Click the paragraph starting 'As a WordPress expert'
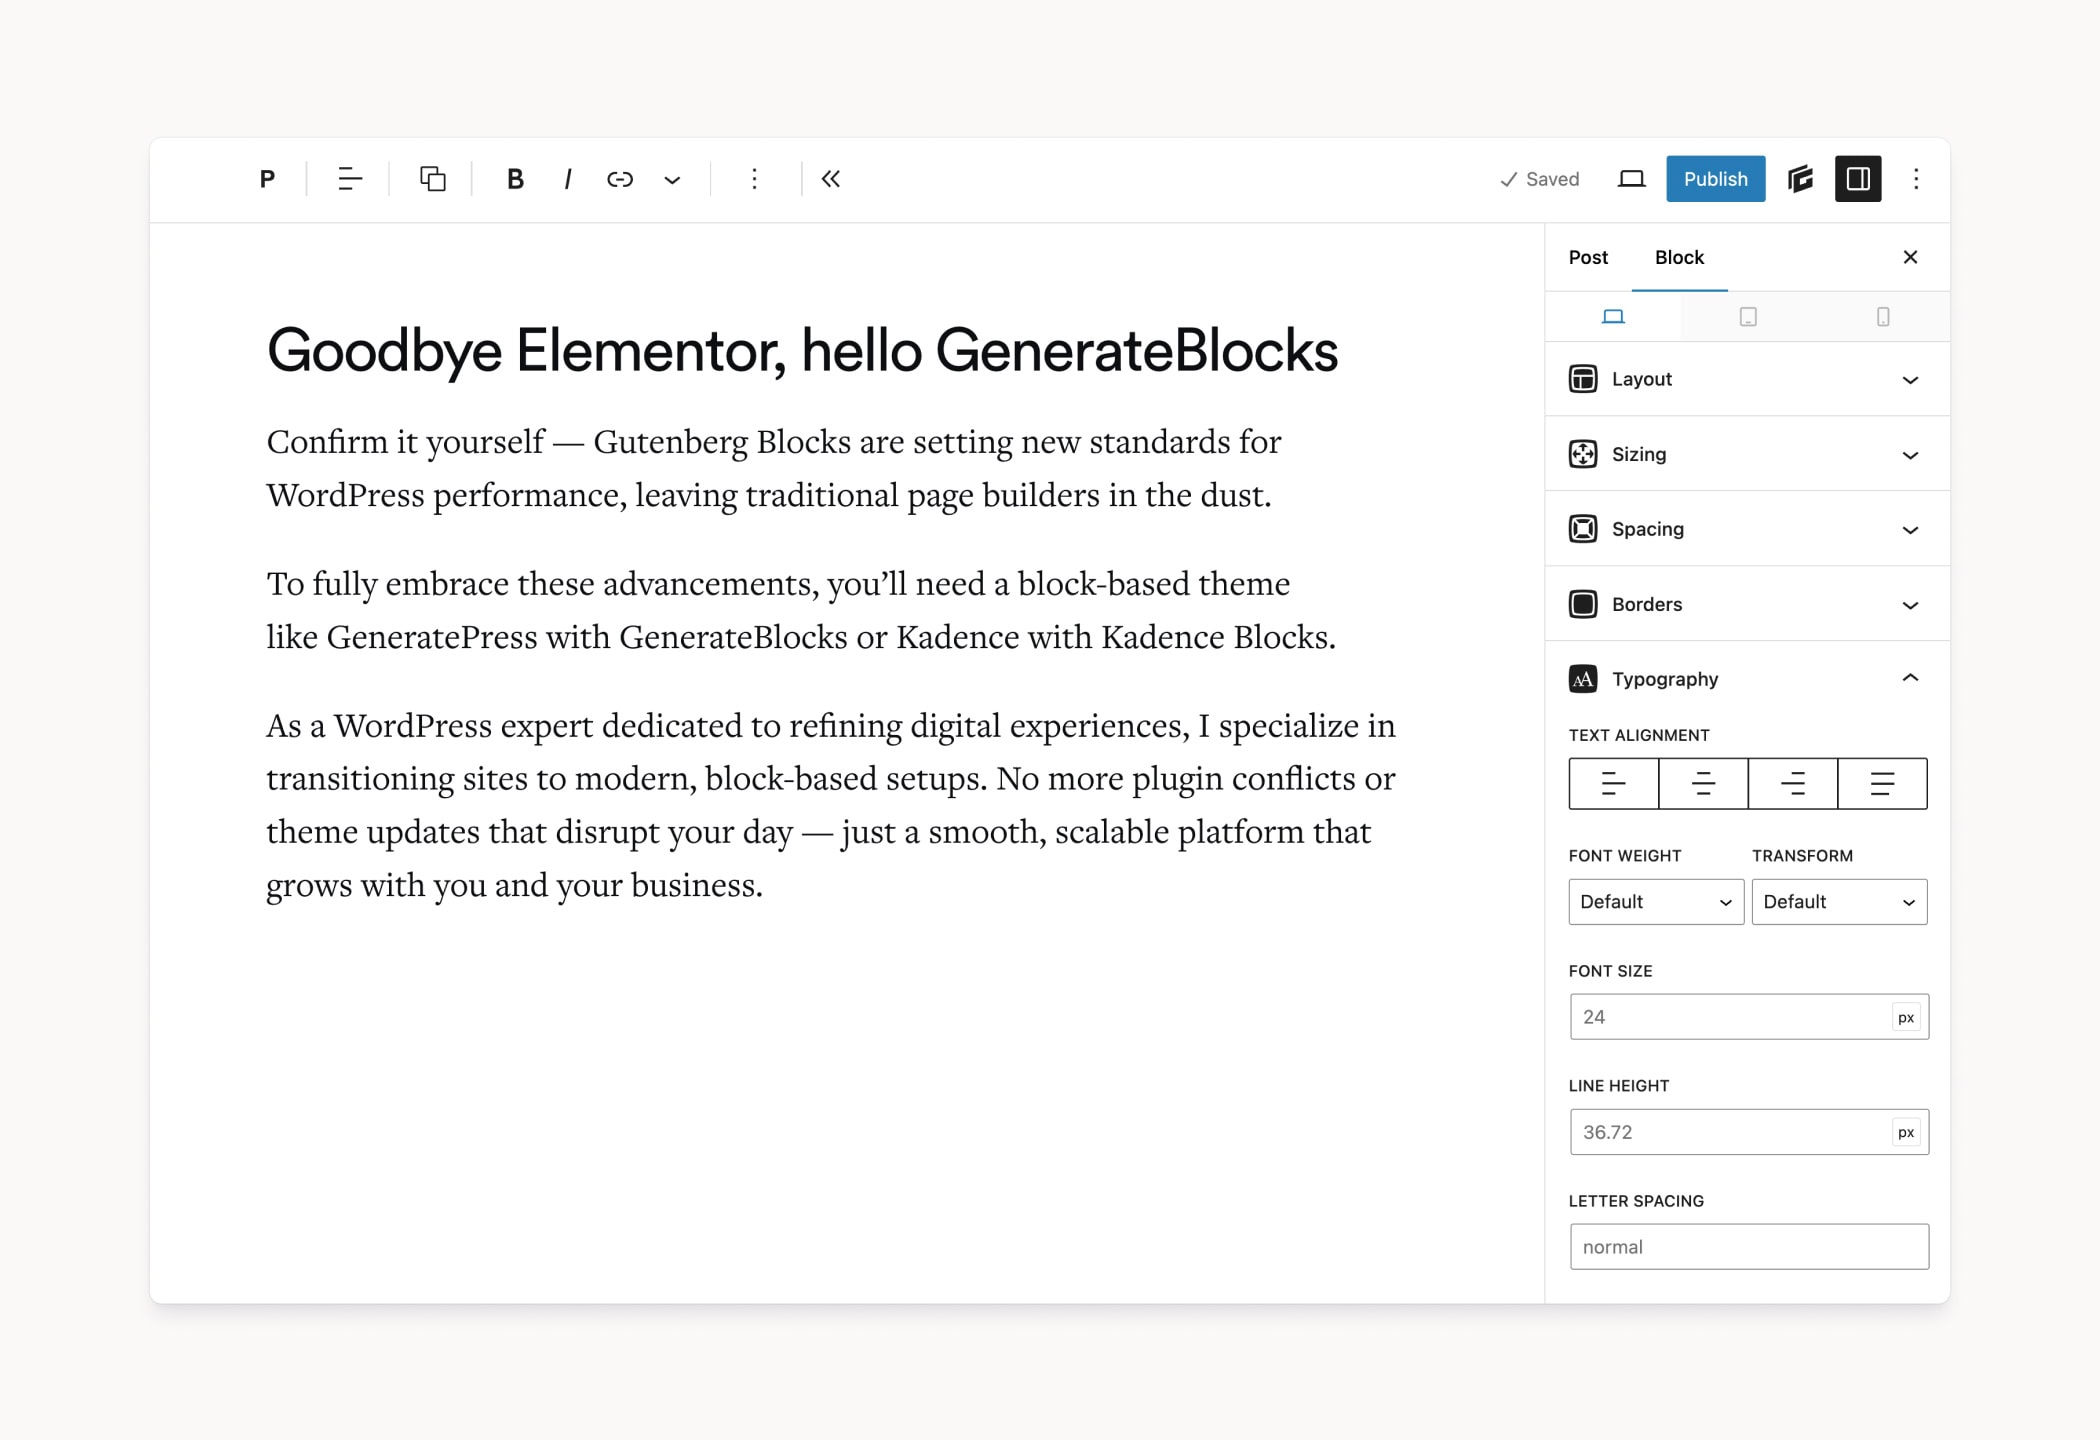This screenshot has width=2100, height=1440. pyautogui.click(x=831, y=805)
